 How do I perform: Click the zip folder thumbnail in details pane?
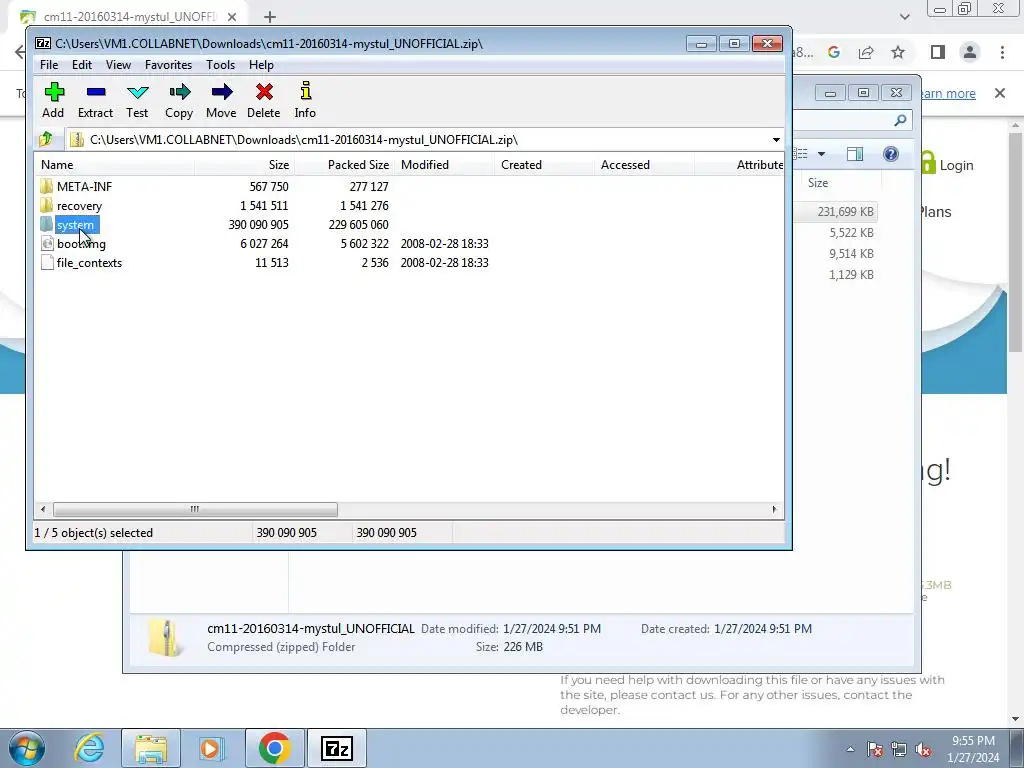[x=165, y=638]
